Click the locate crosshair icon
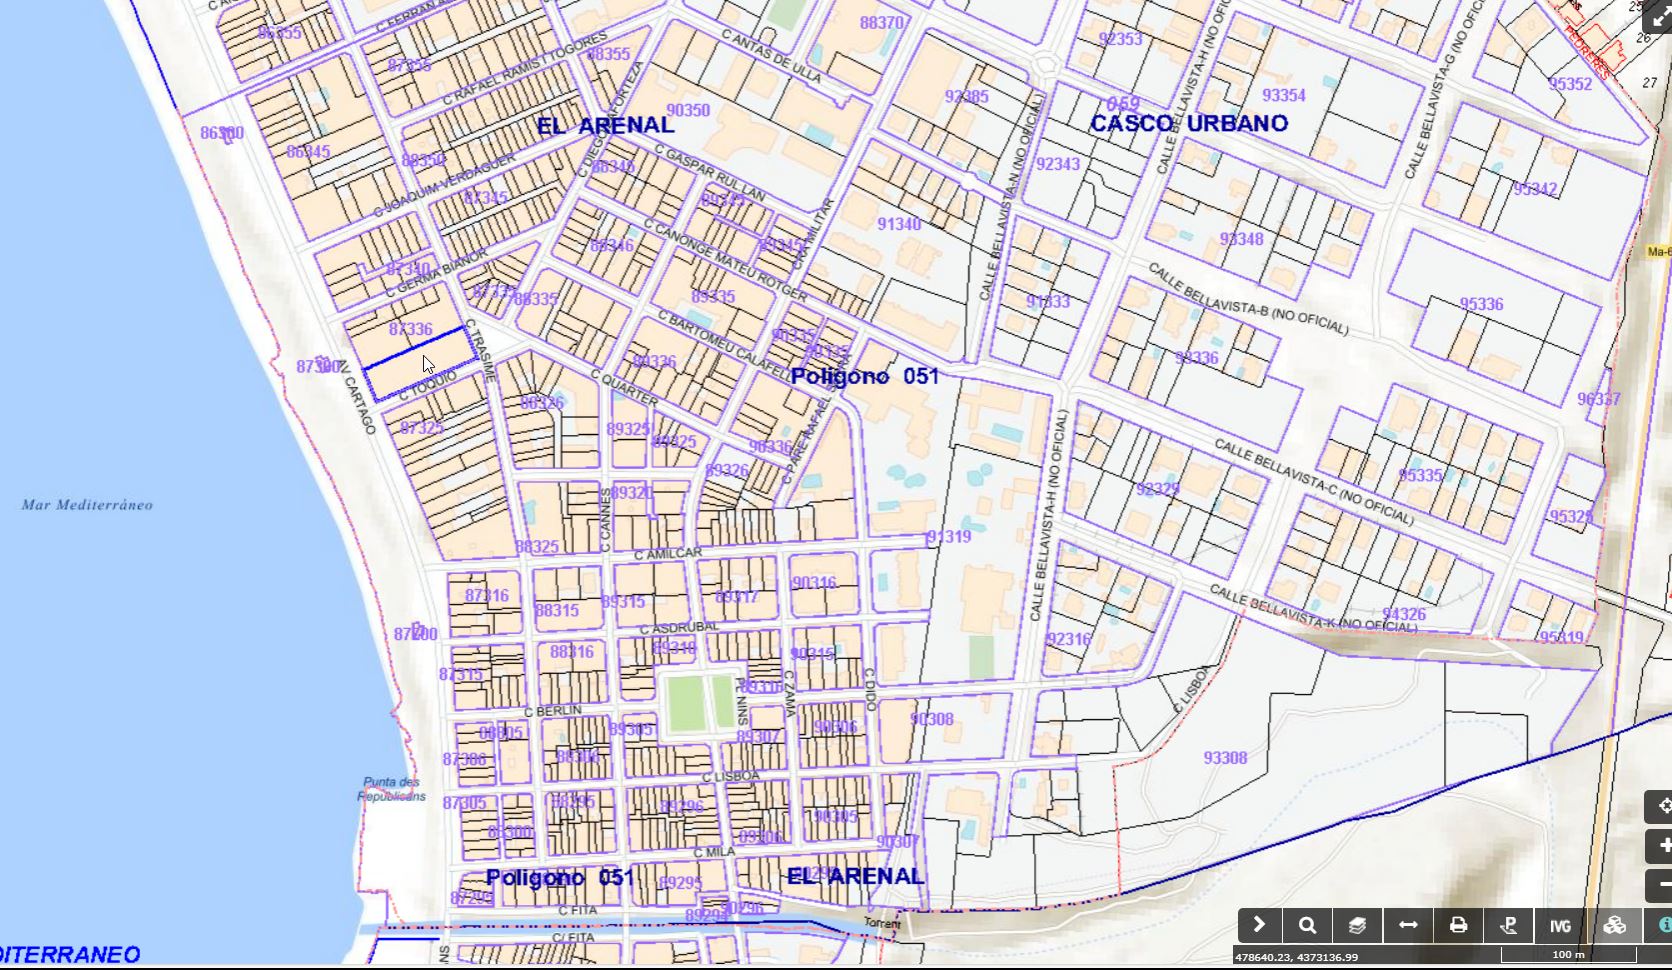This screenshot has height=970, width=1672. [1662, 806]
